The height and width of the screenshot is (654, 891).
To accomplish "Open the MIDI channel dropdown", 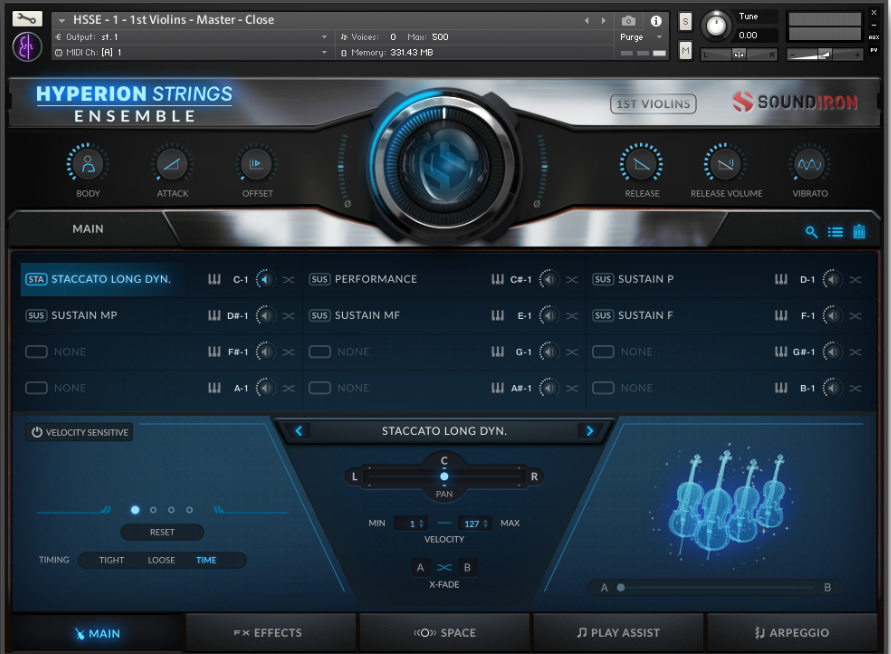I will [x=324, y=52].
